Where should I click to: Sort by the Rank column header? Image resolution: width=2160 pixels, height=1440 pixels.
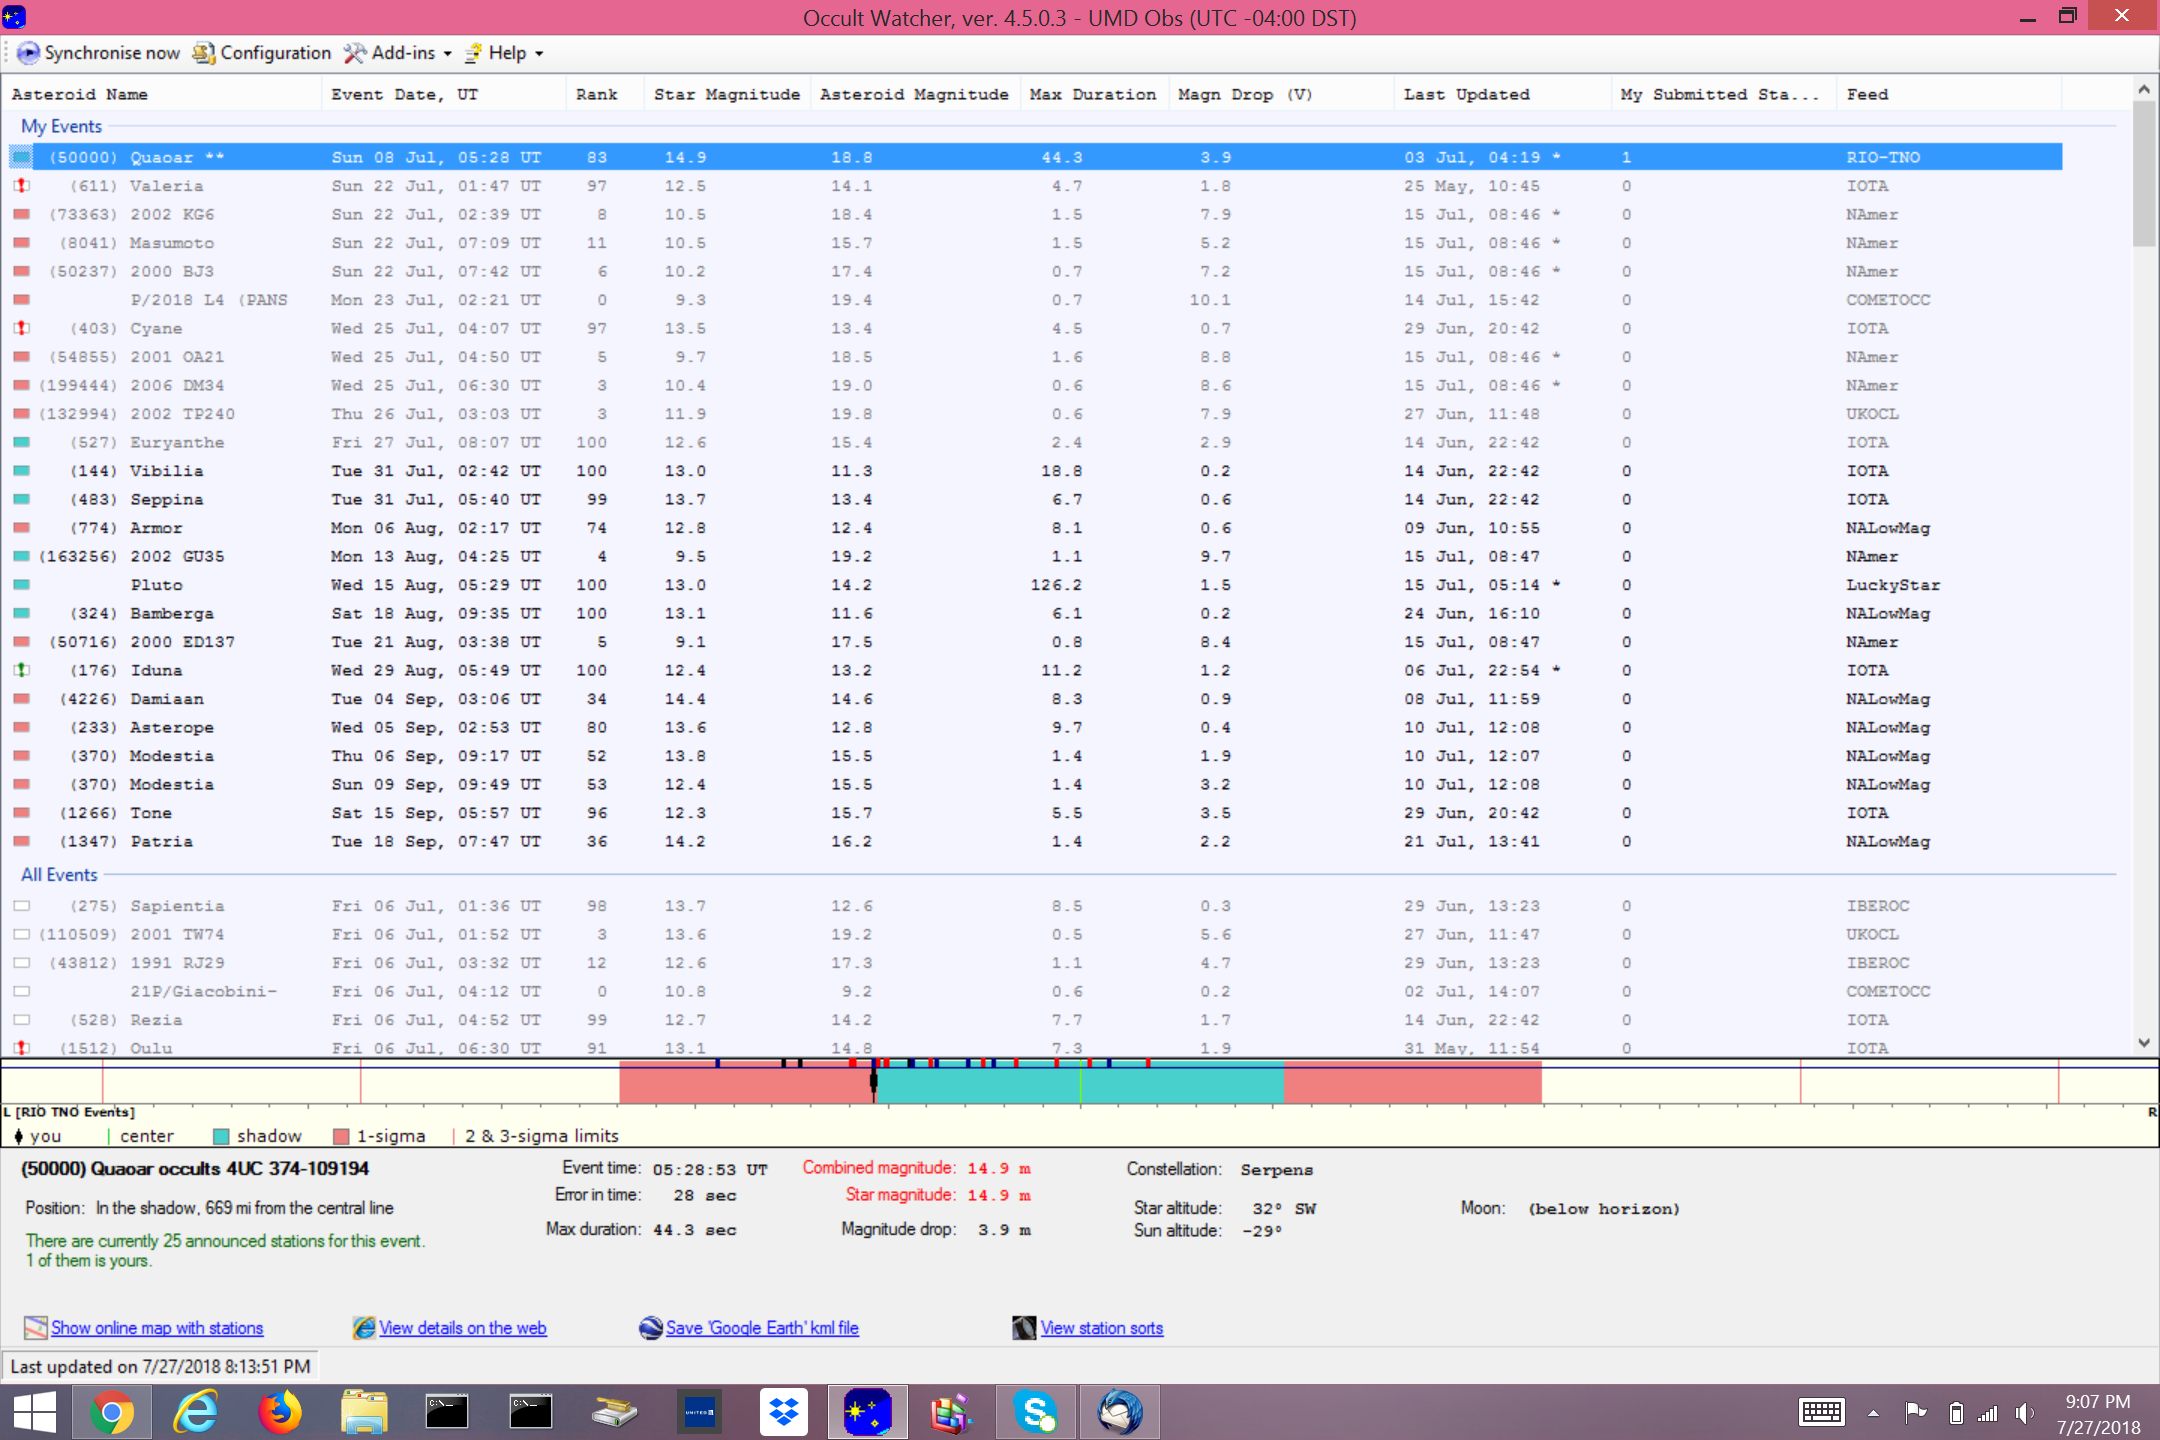596,94
